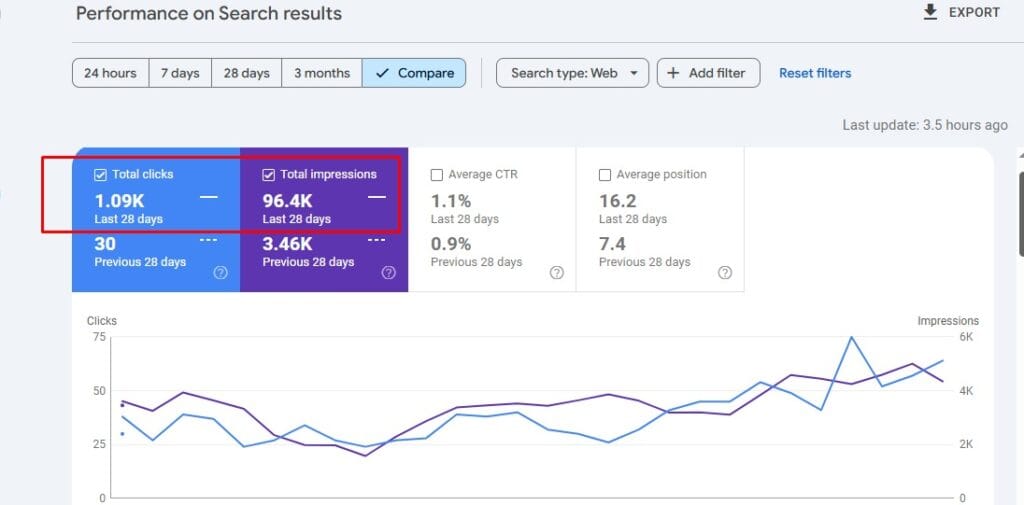Click plus icon on Add filter

coord(673,73)
